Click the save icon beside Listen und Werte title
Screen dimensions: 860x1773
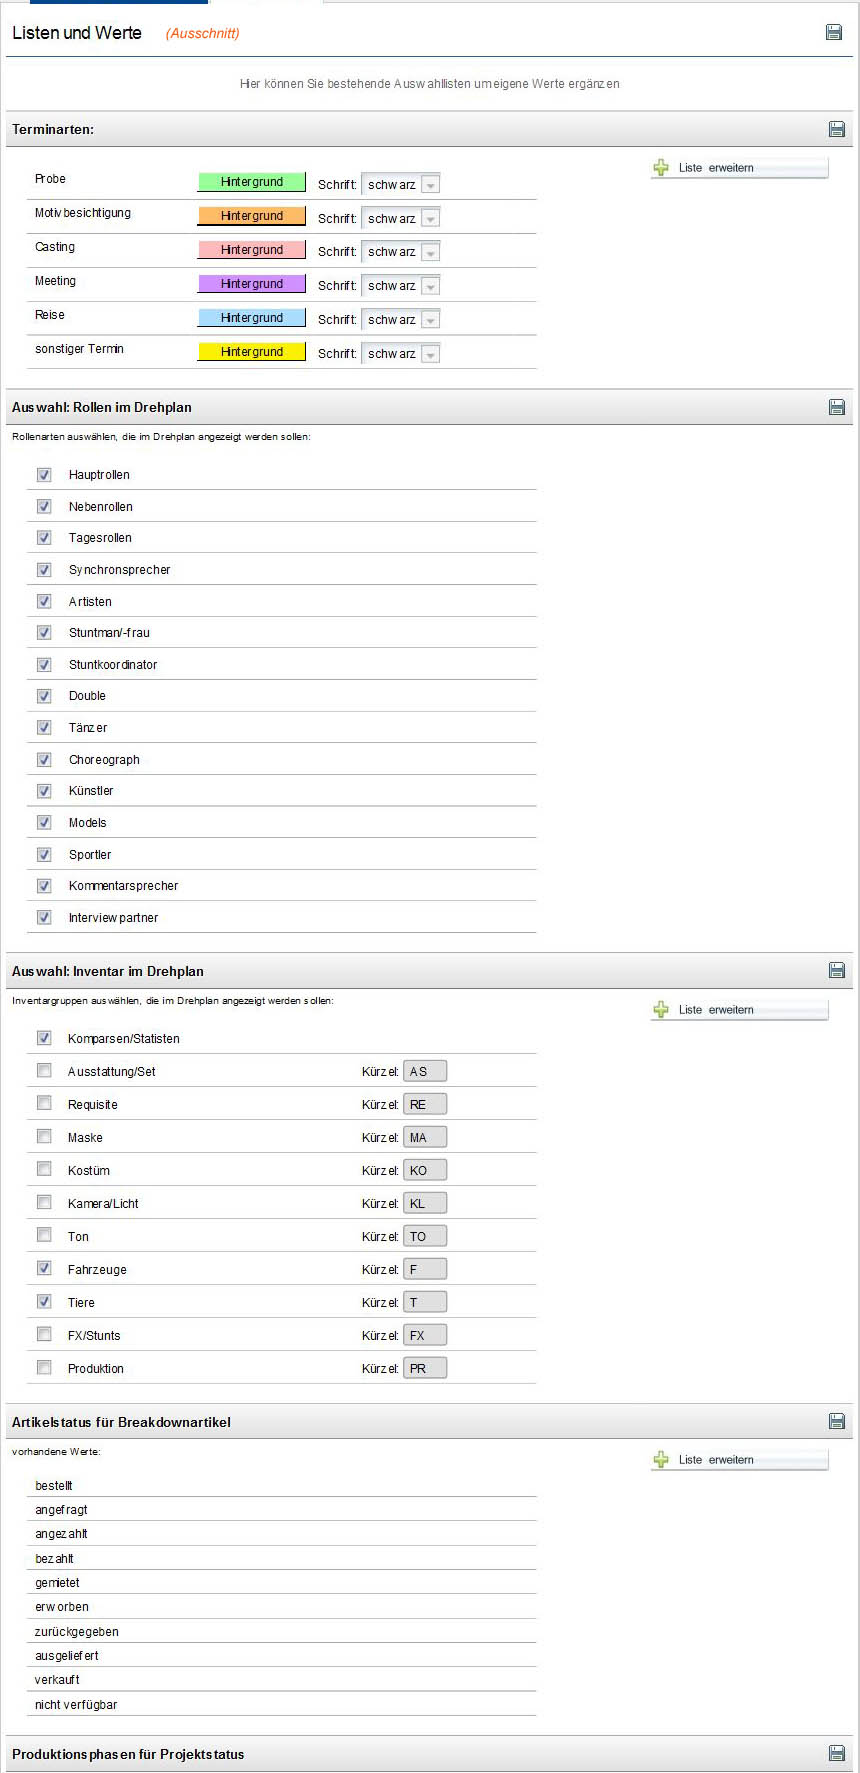[x=833, y=32]
